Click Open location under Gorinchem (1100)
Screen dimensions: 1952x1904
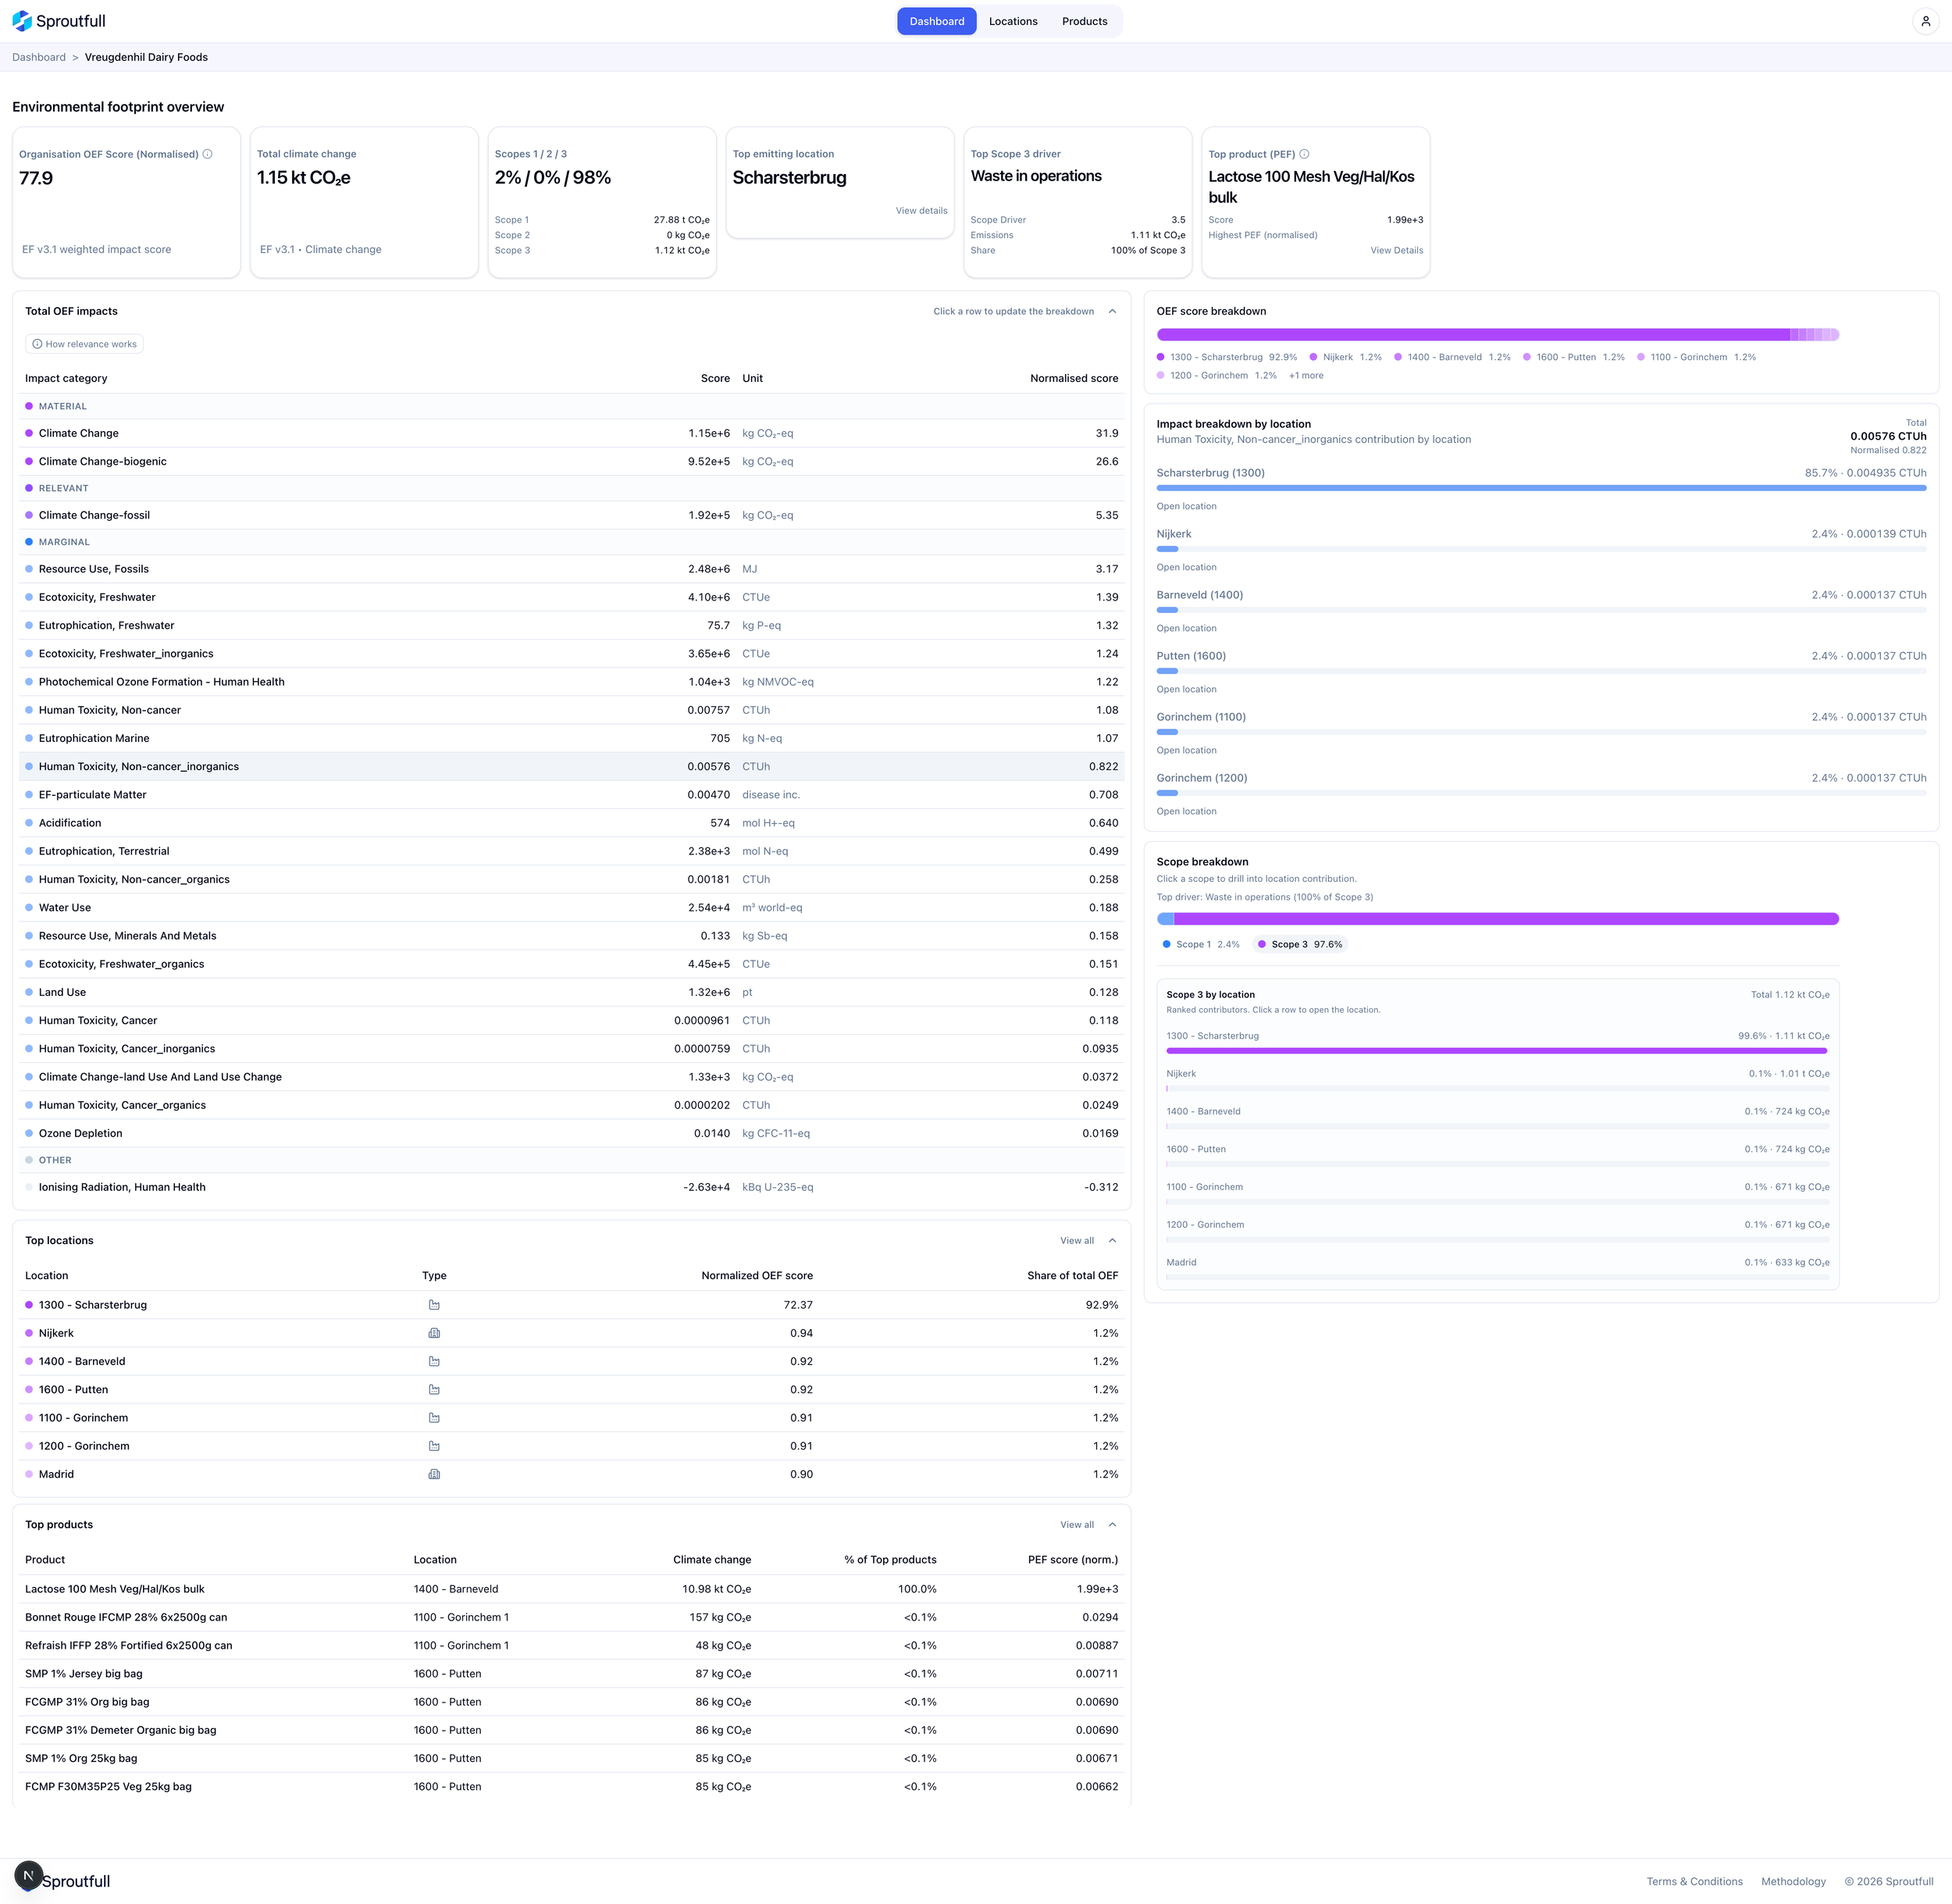pyautogui.click(x=1186, y=750)
